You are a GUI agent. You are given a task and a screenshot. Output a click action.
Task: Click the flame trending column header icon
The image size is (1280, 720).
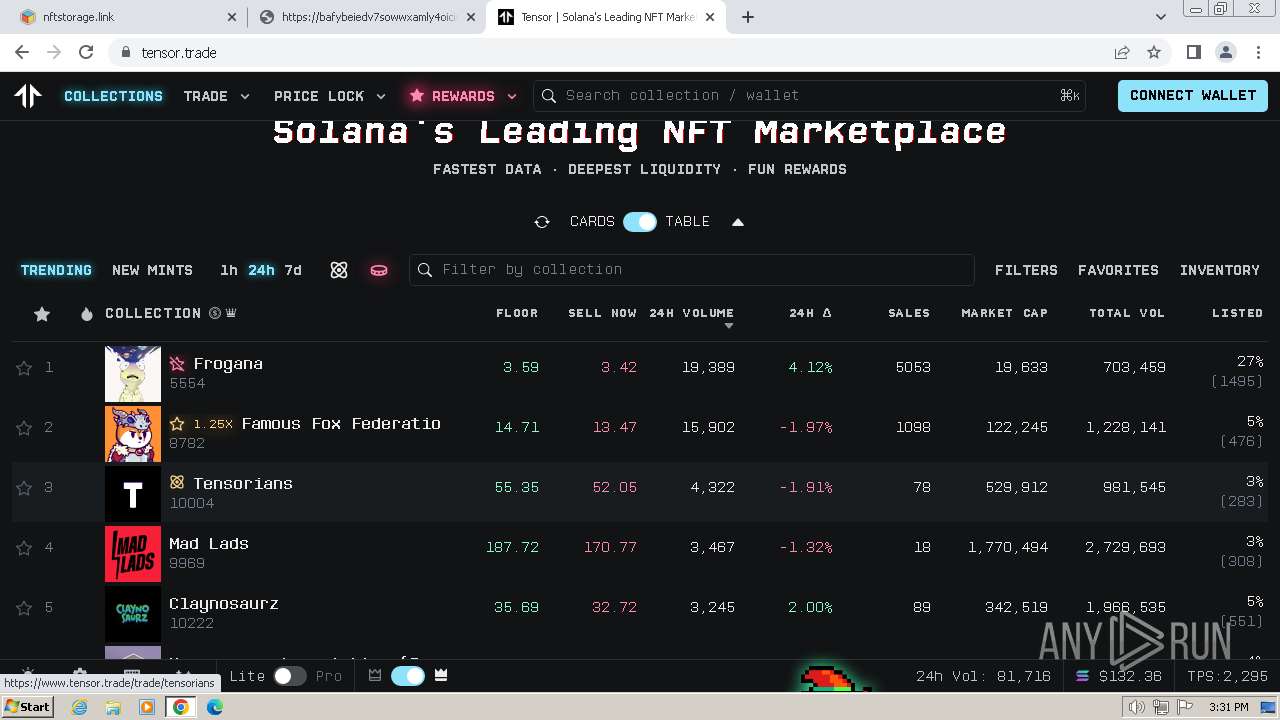[87, 314]
